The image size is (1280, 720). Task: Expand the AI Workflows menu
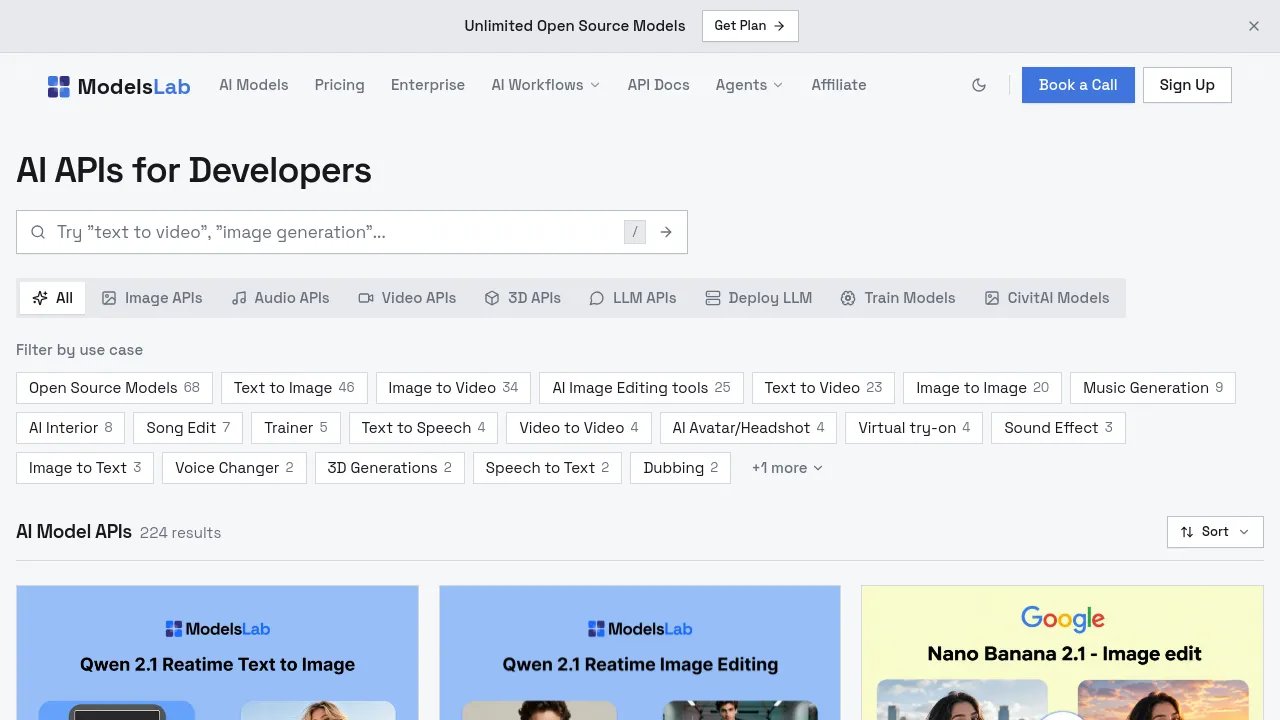546,85
